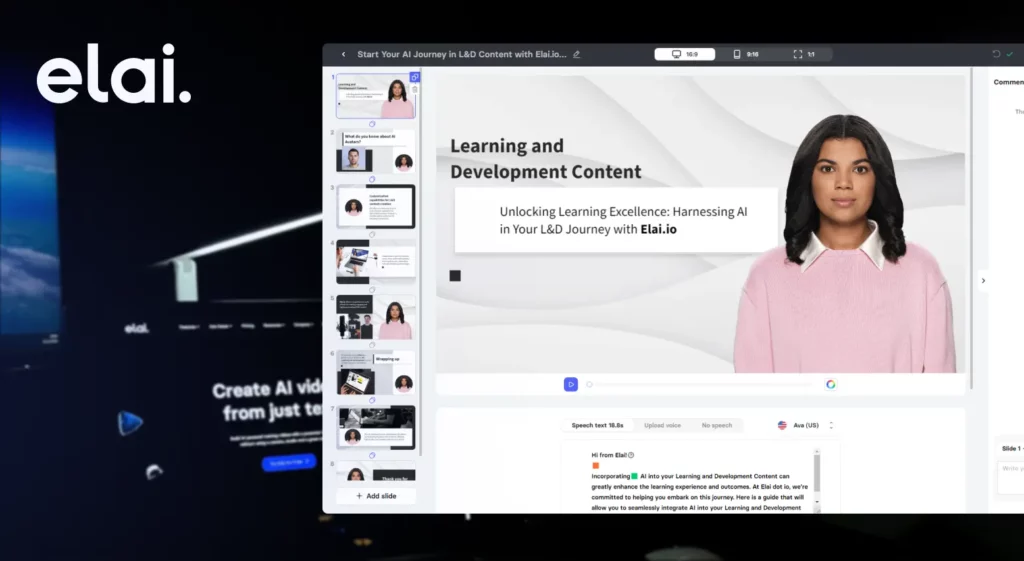Click the preview playback progress handle
The image size is (1024, 561).
tap(589, 385)
